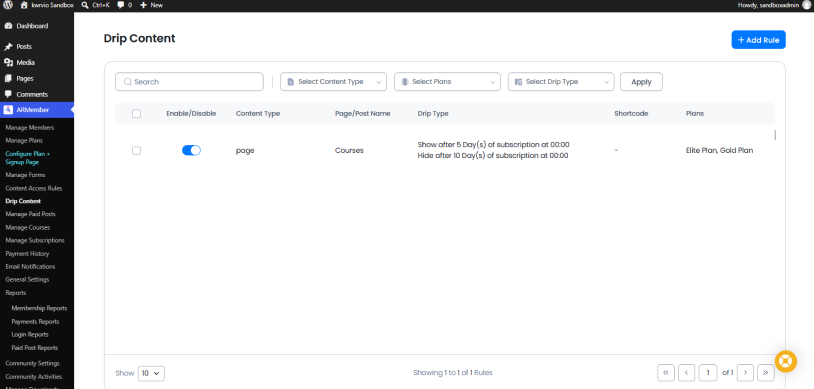Viewport: 814px width, 389px height.
Task: Open Community Settings menu item
Action: click(32, 364)
